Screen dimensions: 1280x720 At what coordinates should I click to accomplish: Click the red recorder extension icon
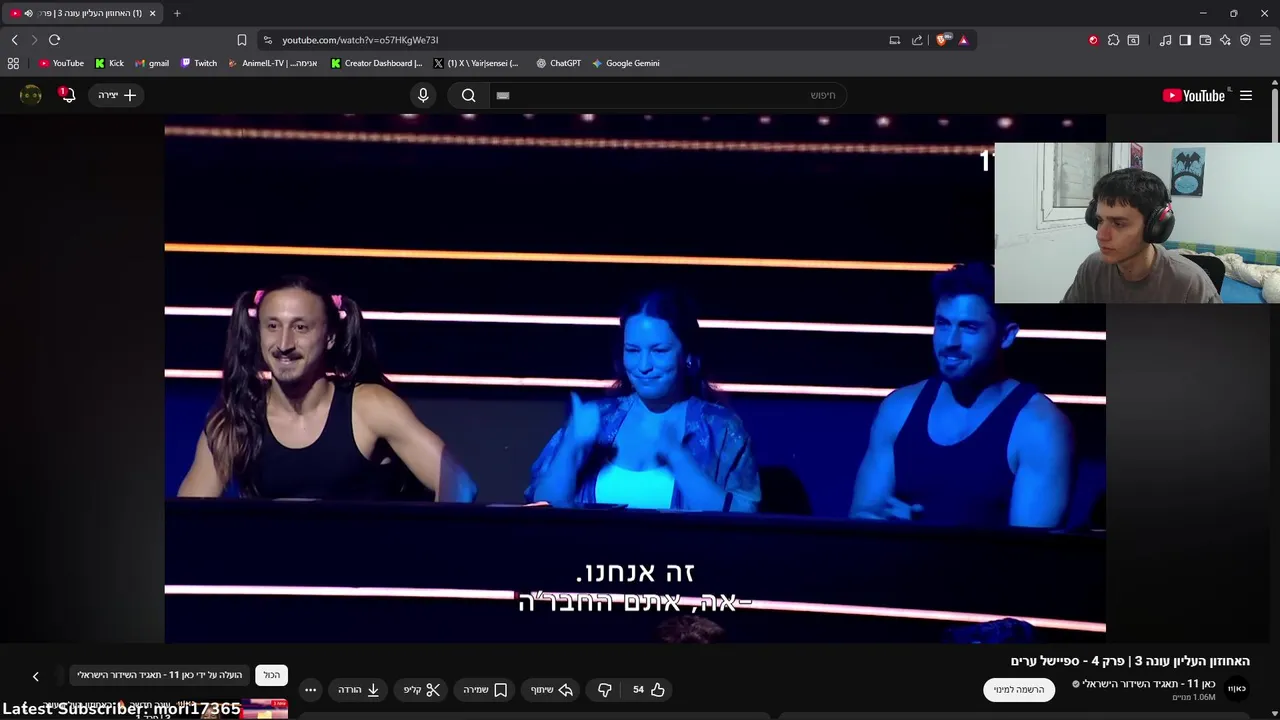[x=1093, y=40]
